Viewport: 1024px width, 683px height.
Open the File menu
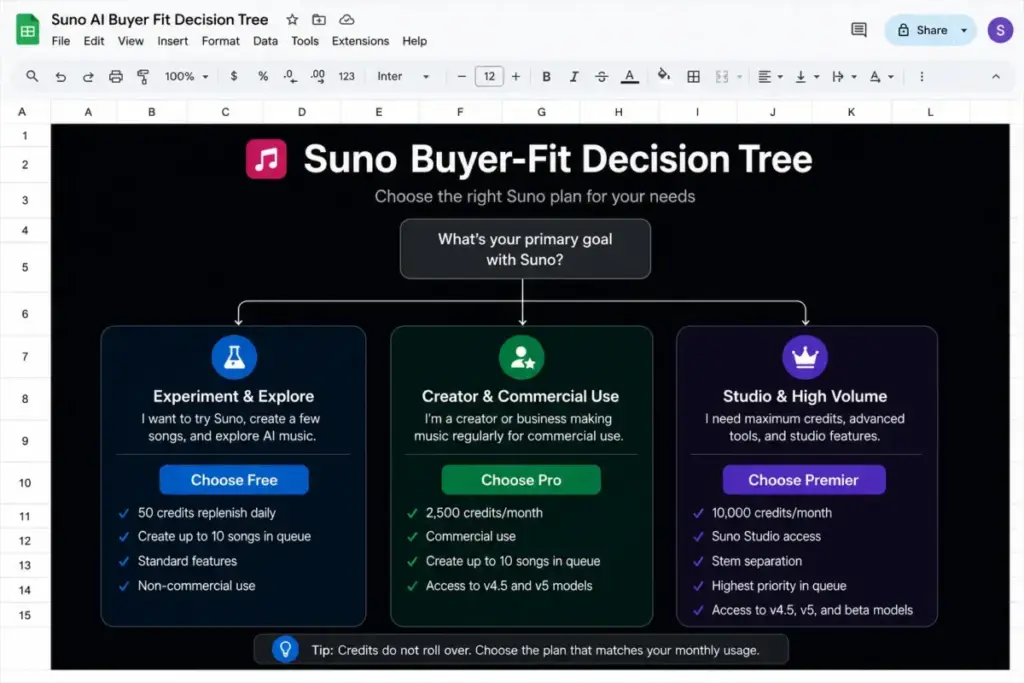click(x=61, y=41)
